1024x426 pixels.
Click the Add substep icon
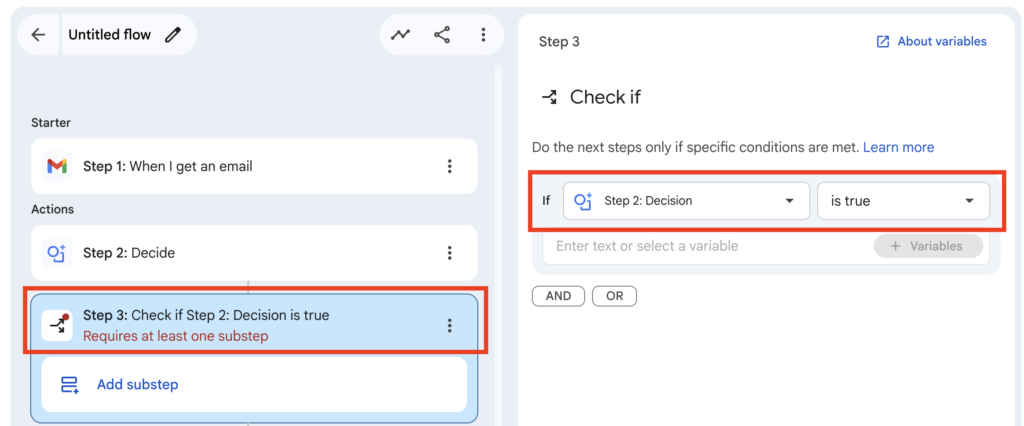[69, 385]
